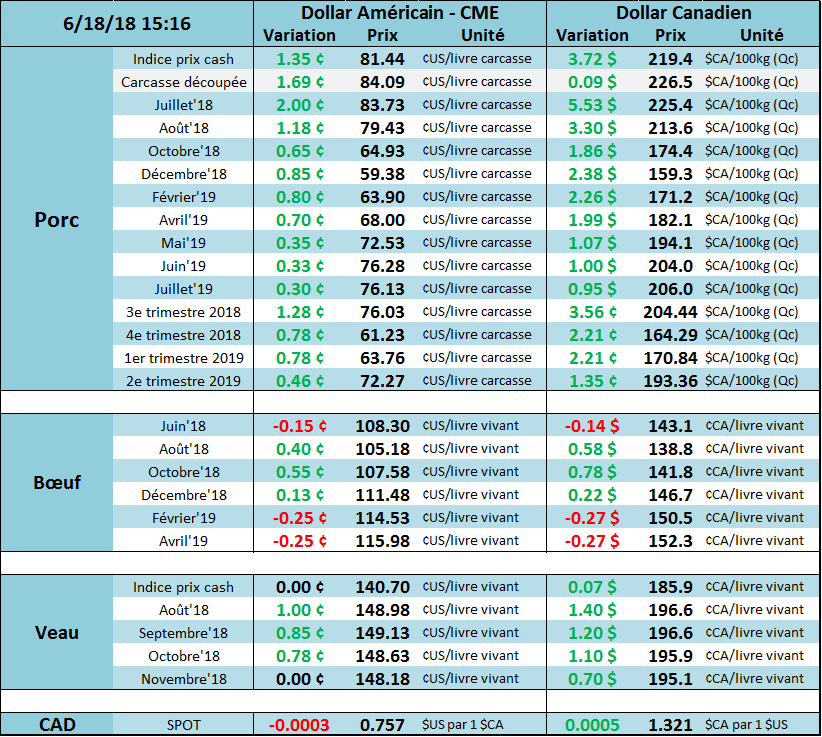Viewport: 822px width, 737px height.
Task: Select the Dollar Canadien header
Action: tap(684, 13)
